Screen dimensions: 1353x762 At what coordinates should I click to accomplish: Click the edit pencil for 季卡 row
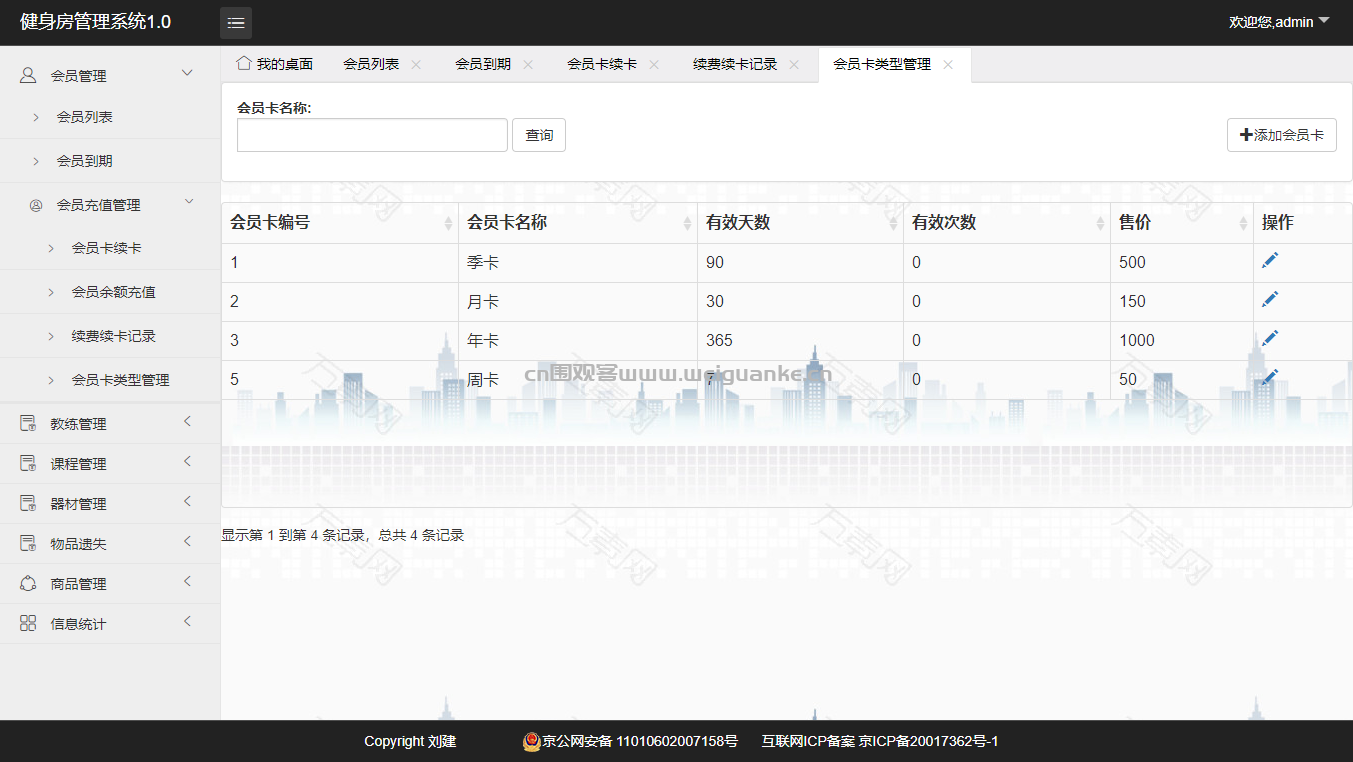[x=1270, y=261]
